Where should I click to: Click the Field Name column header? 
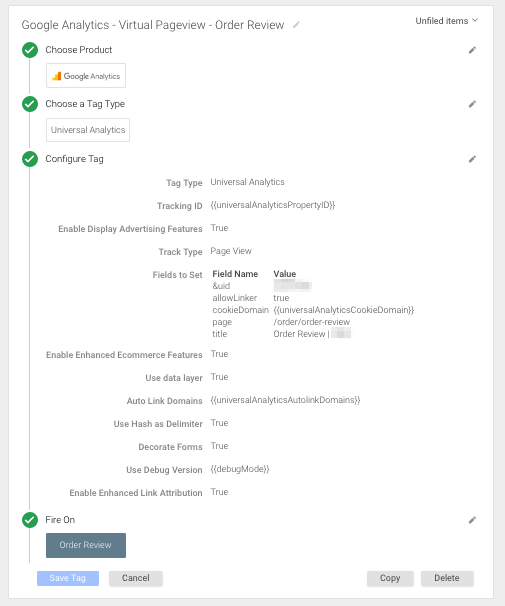[235, 274]
